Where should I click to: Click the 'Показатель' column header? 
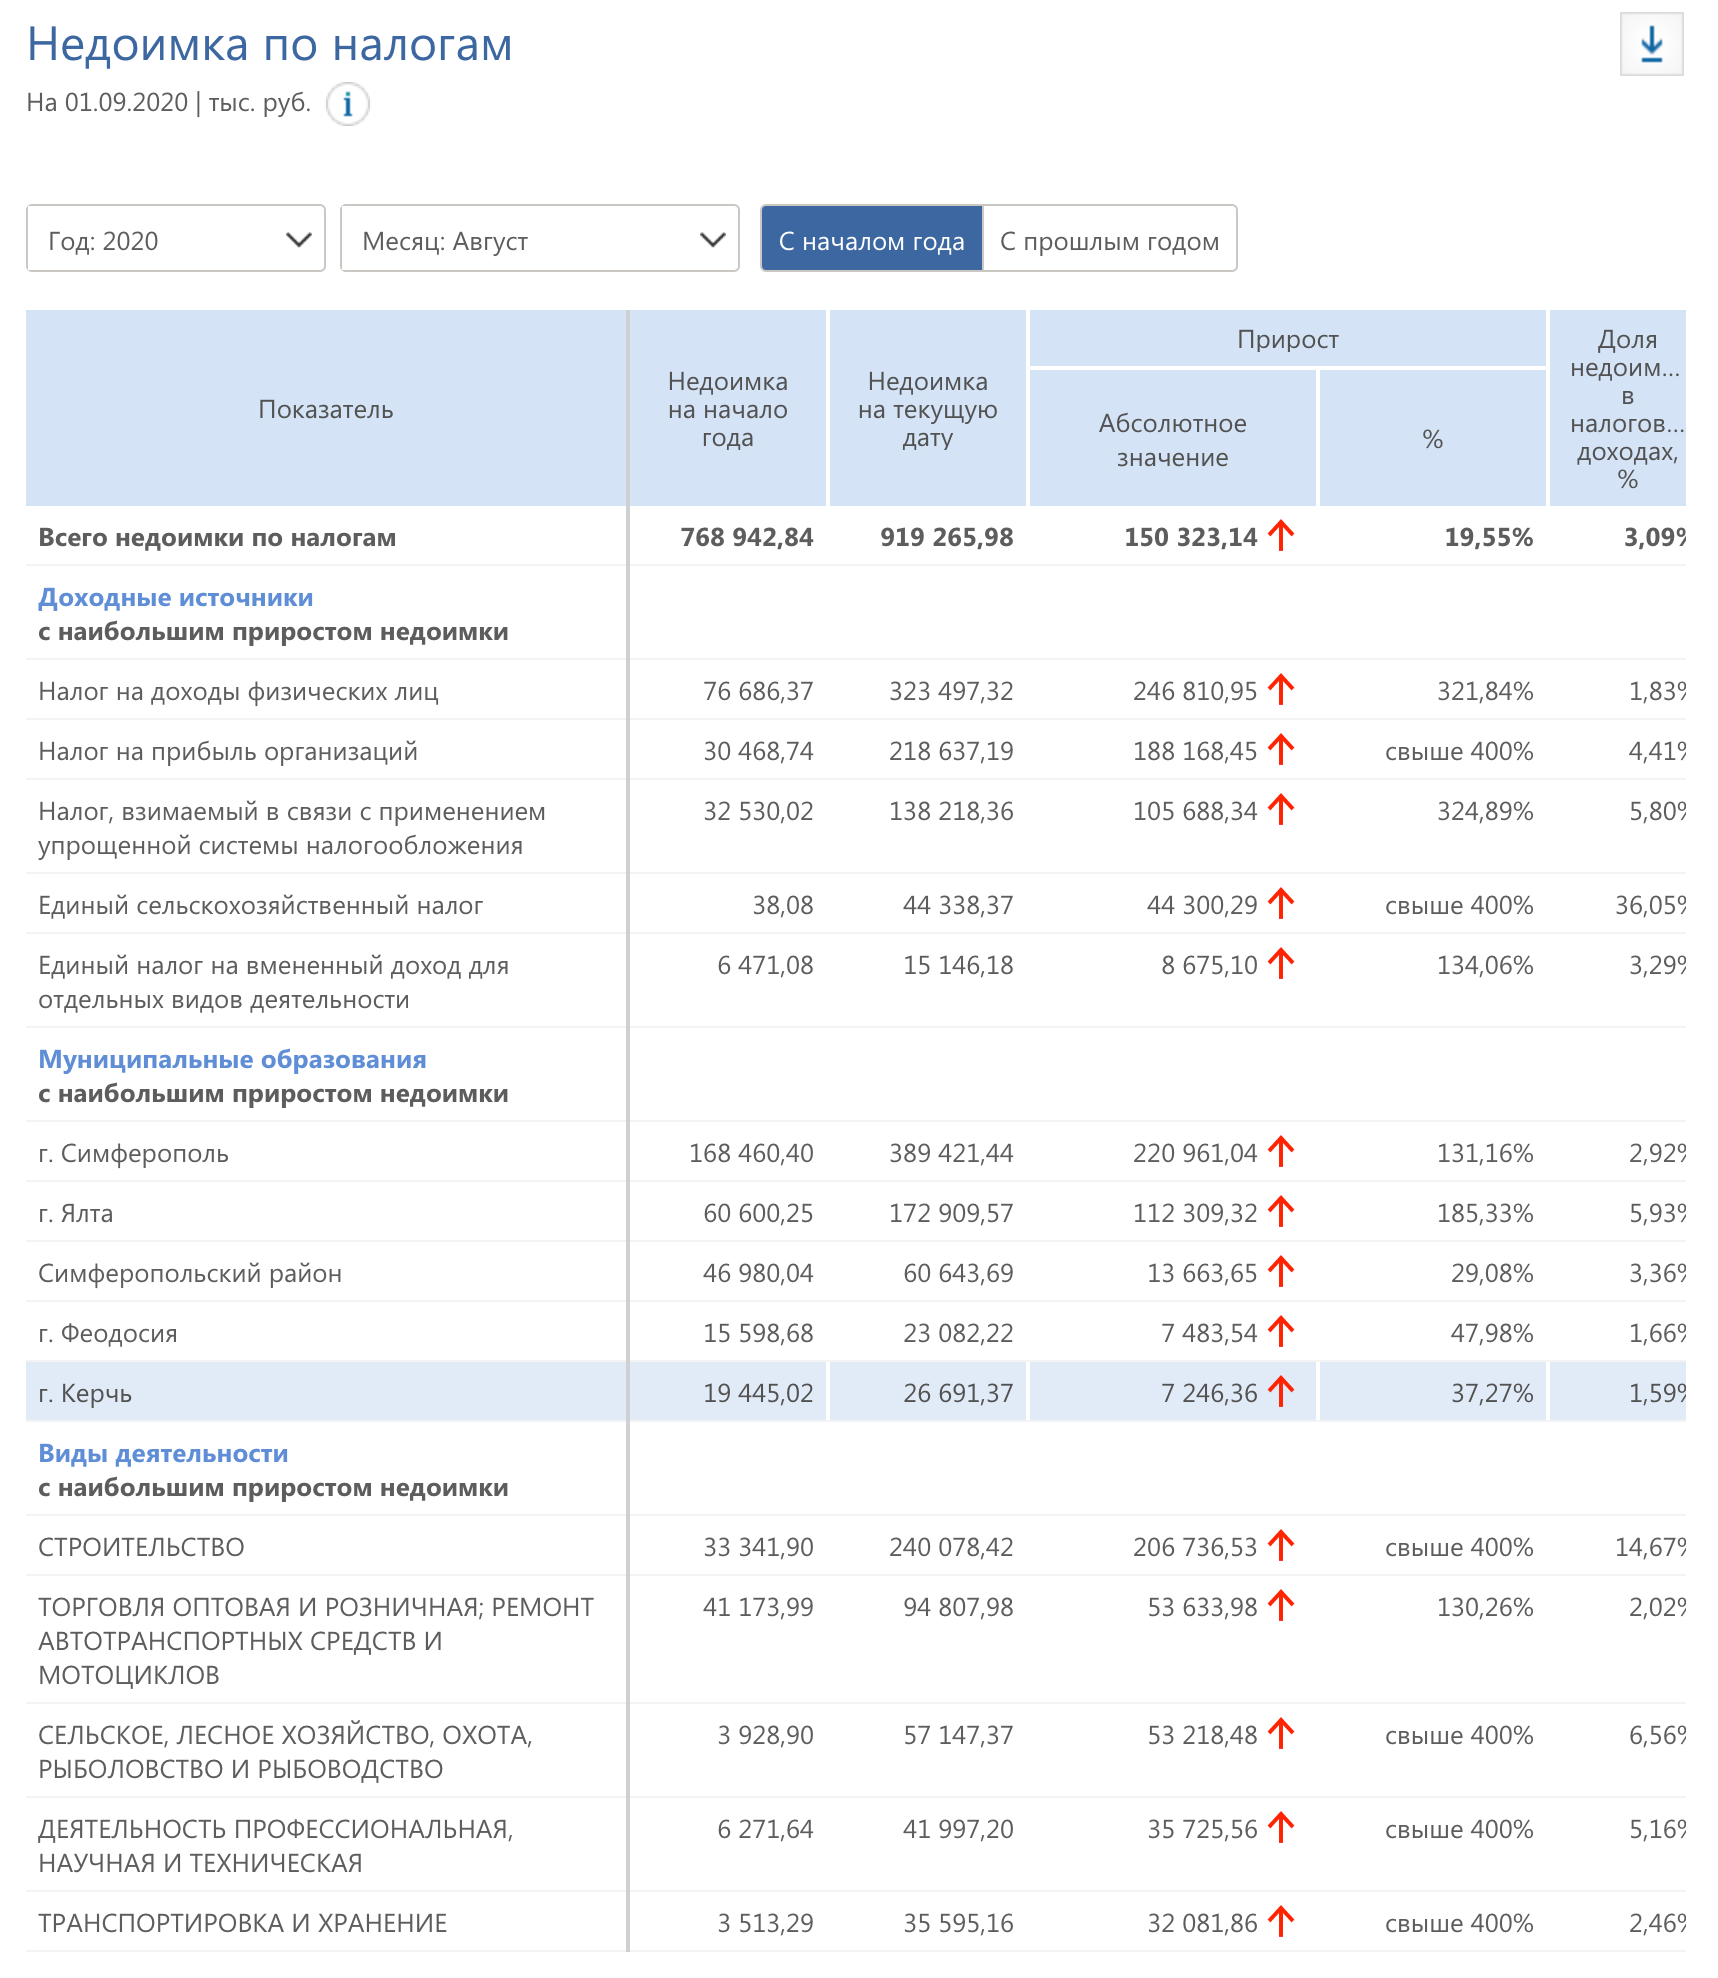click(x=326, y=410)
